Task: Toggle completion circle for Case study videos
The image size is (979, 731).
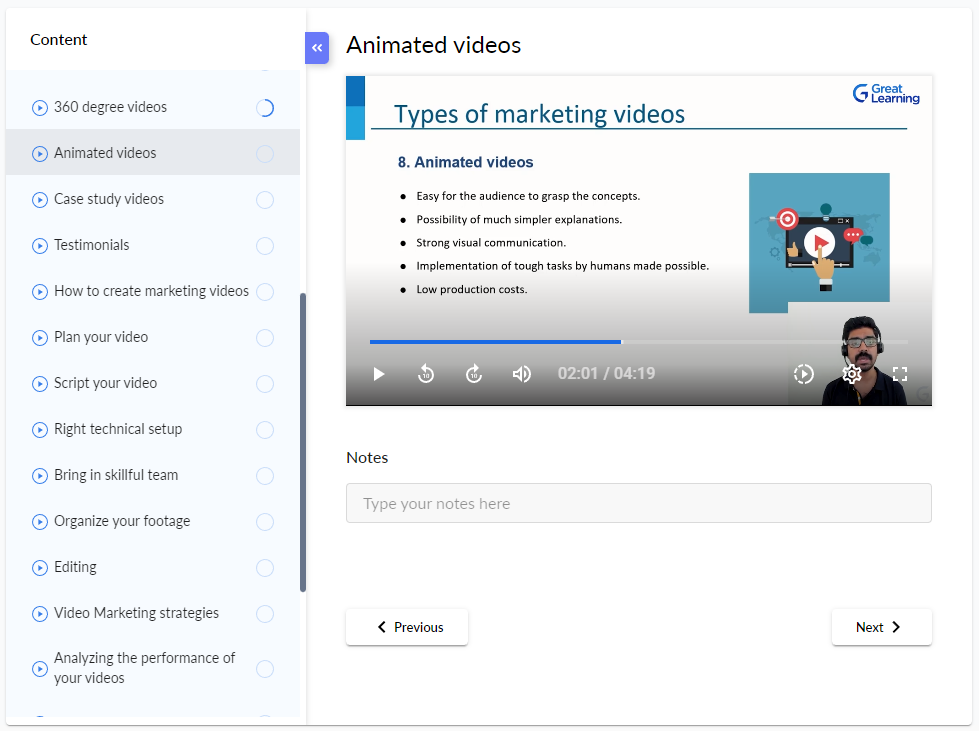Action: click(x=265, y=200)
